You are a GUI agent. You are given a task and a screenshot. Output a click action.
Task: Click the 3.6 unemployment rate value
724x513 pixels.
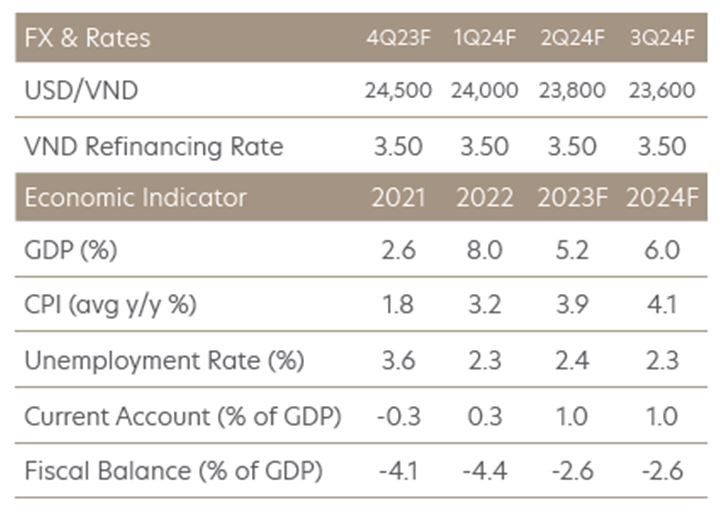tap(398, 359)
